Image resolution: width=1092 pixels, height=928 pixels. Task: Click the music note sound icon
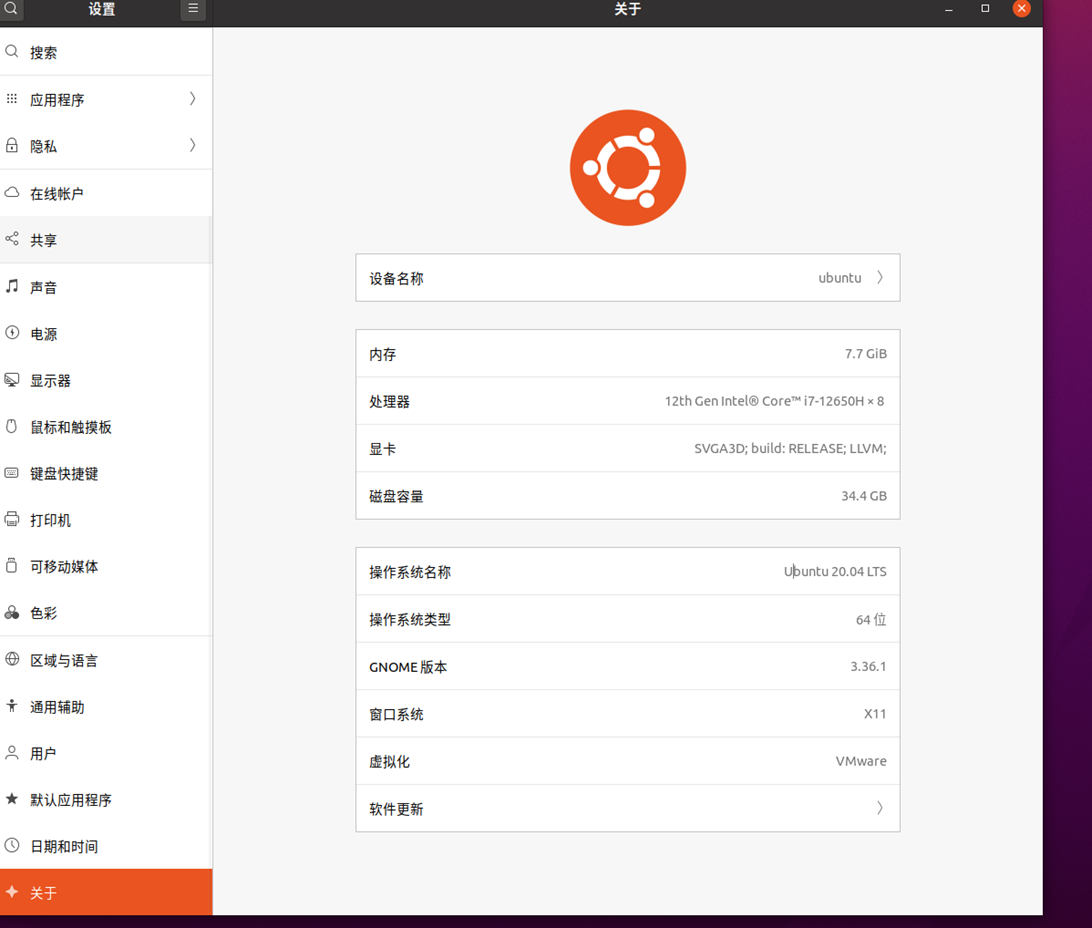(12, 286)
